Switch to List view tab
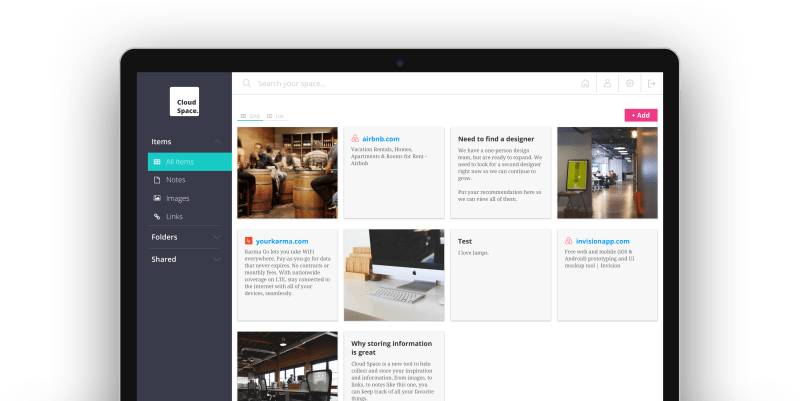This screenshot has width=800, height=401. pyautogui.click(x=276, y=116)
